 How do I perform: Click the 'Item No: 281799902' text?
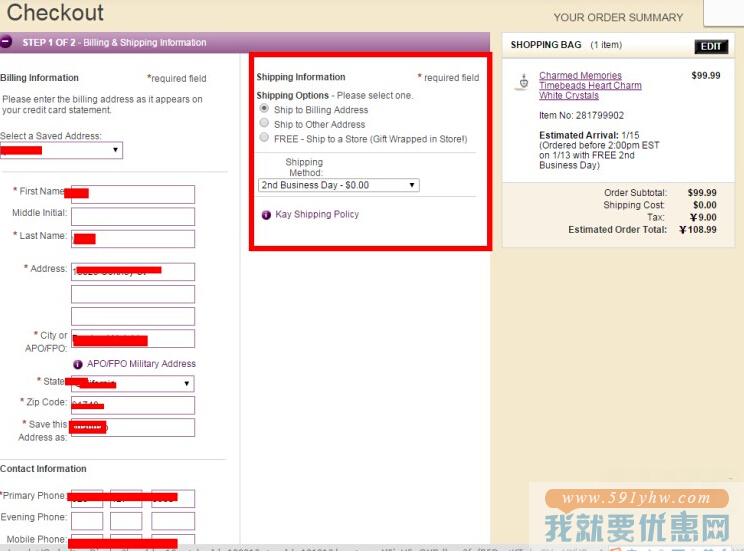pos(581,115)
